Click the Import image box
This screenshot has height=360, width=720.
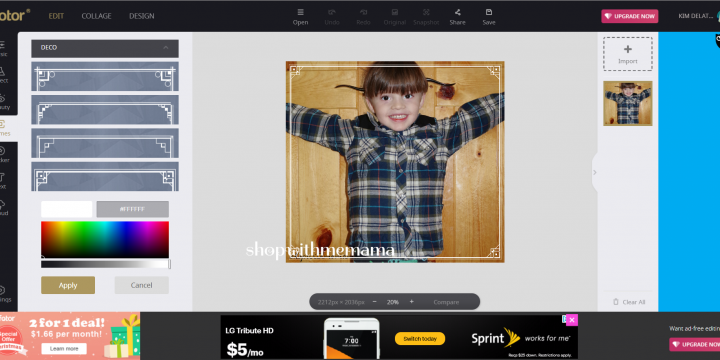(x=628, y=54)
